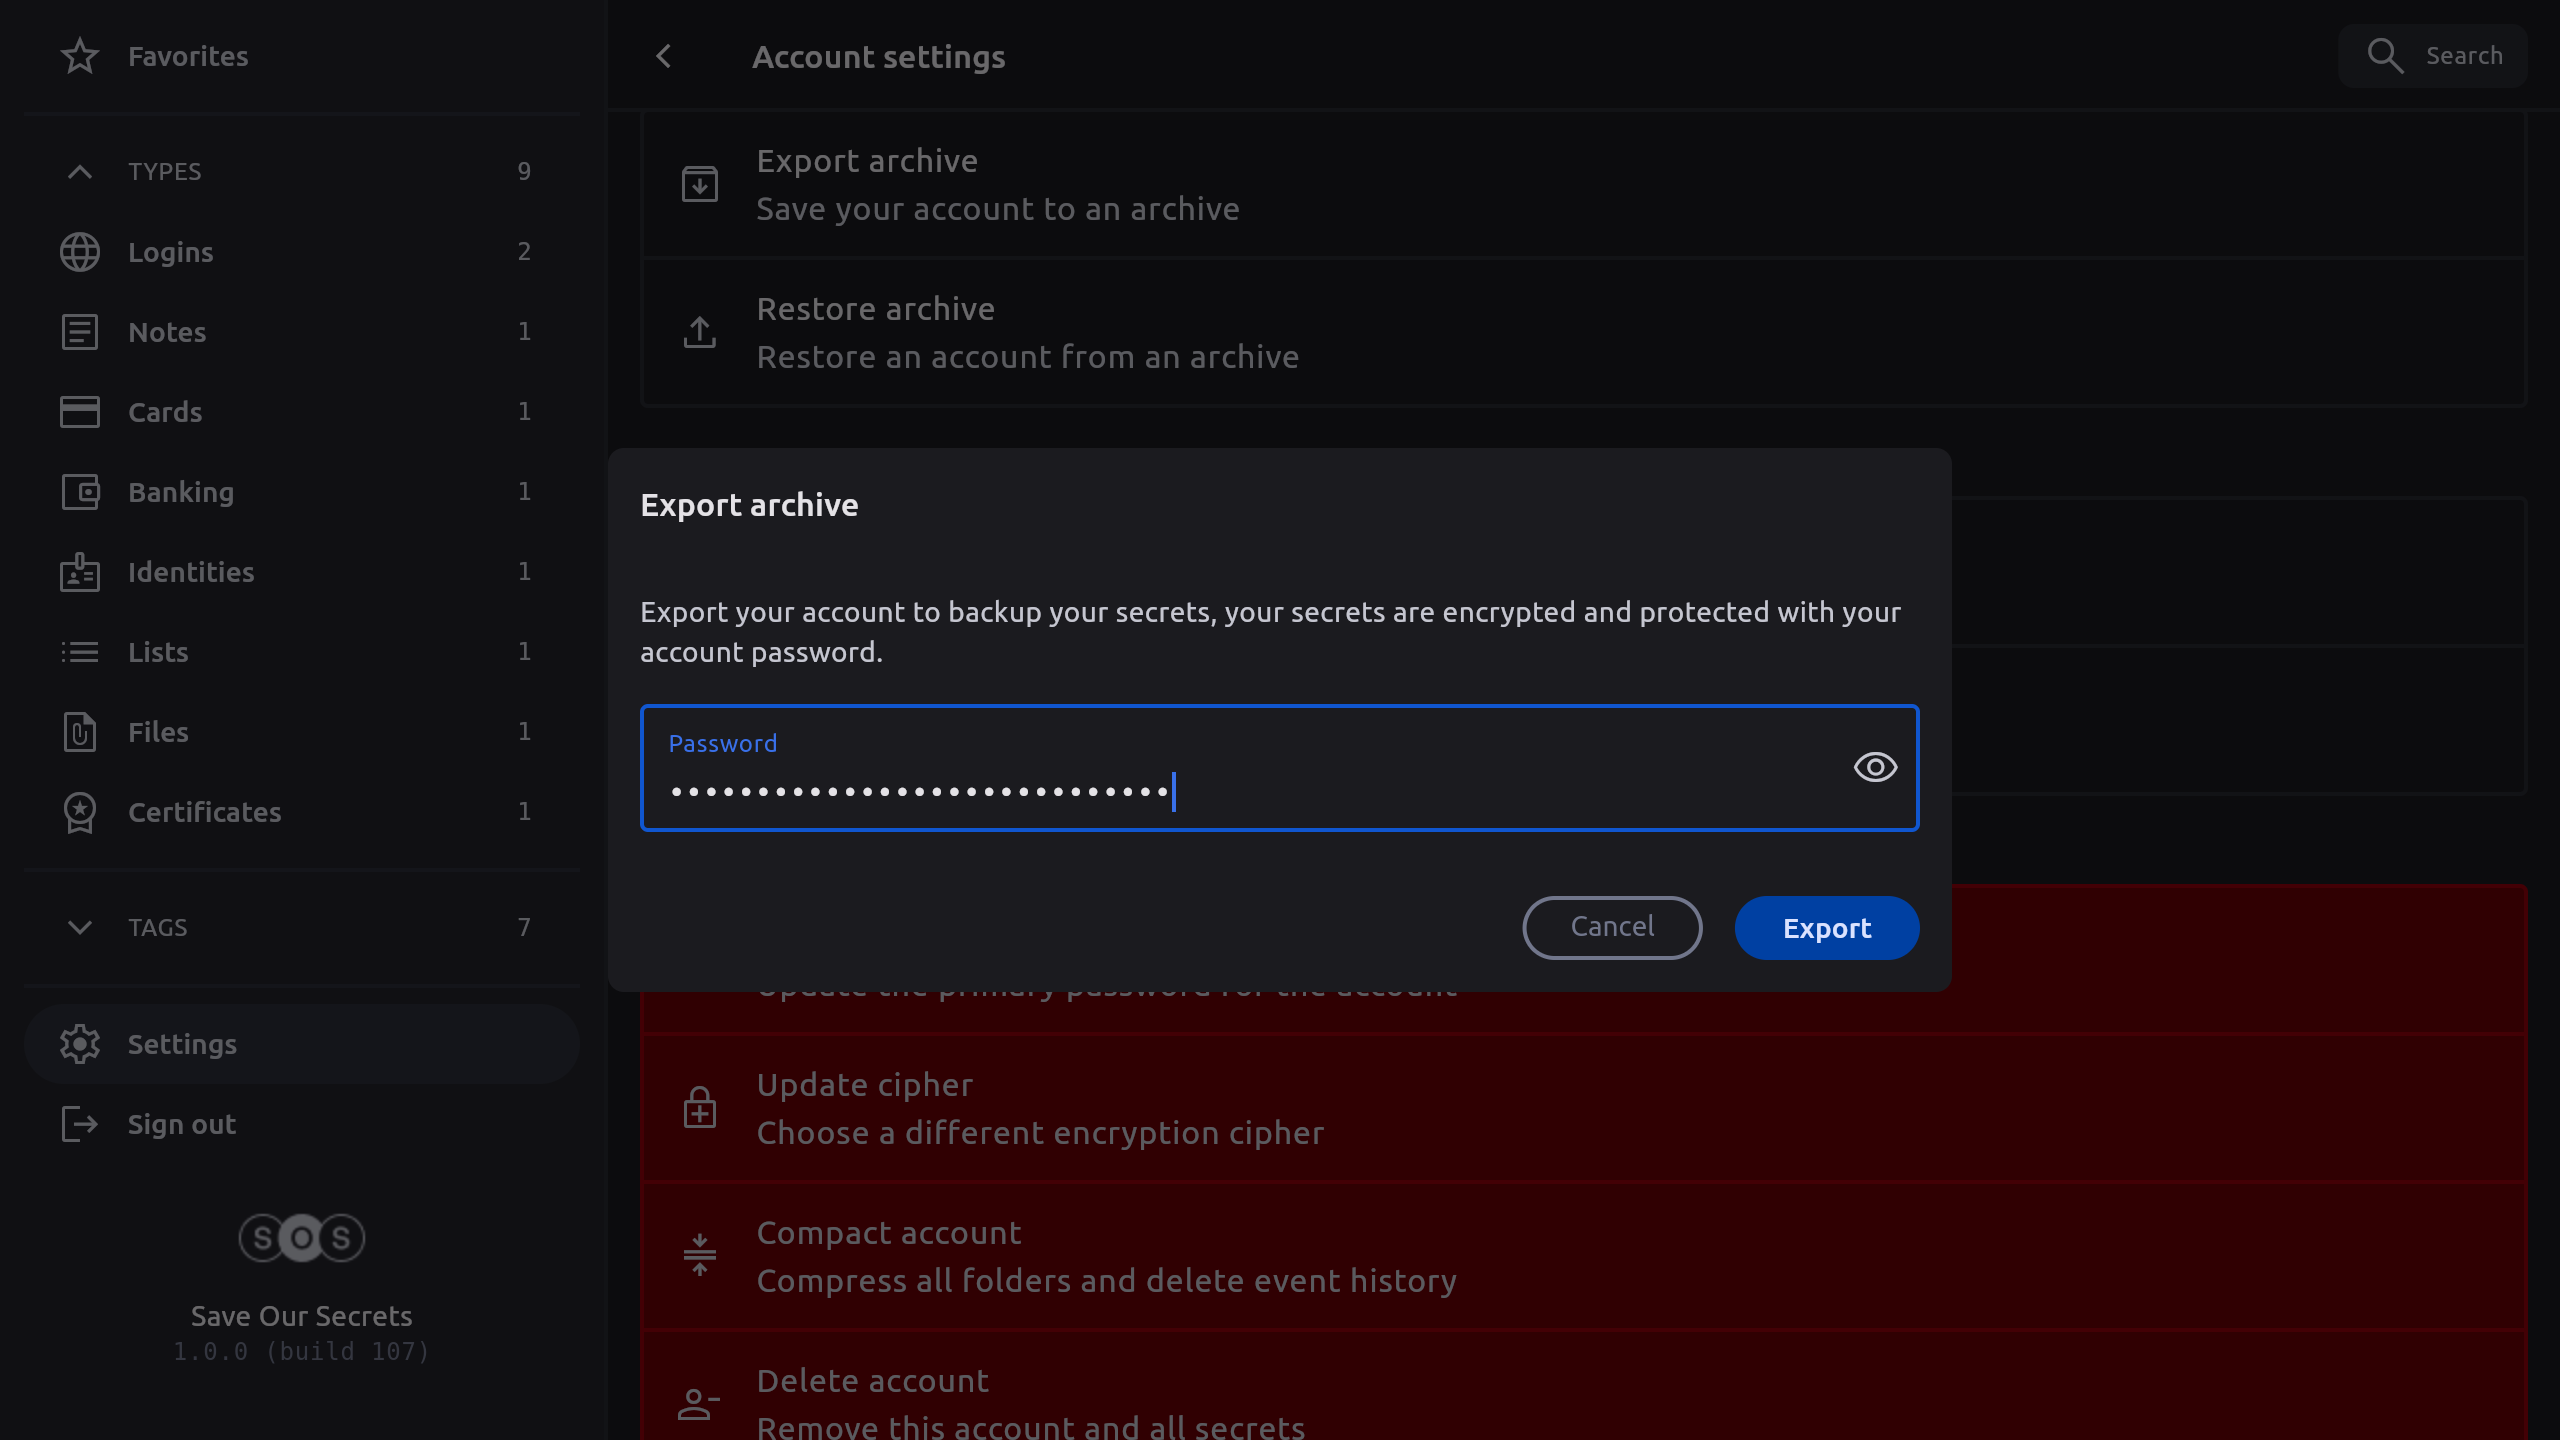The image size is (2560, 1440).
Task: Click the Identities badge icon
Action: tap(80, 572)
